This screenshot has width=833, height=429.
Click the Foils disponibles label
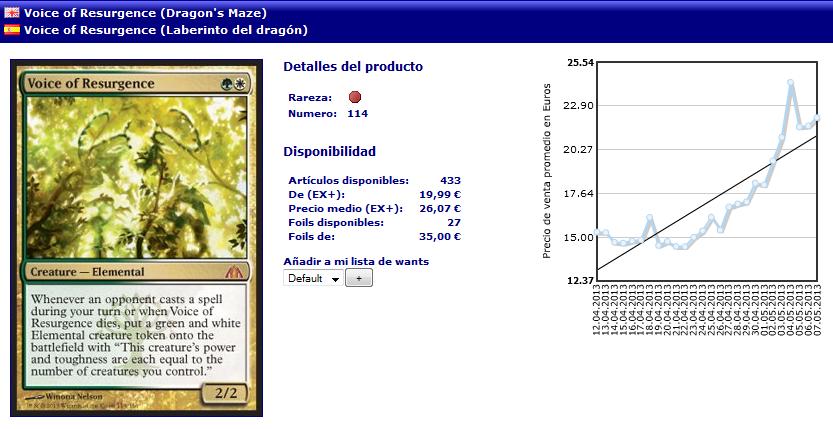336,222
